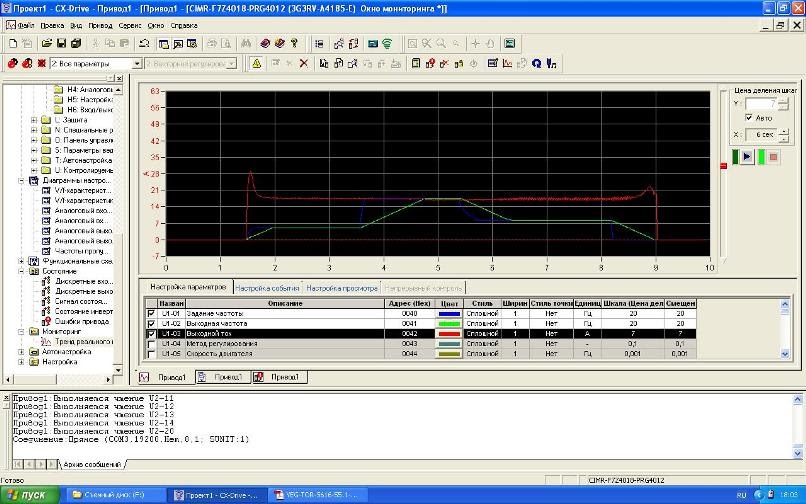The height and width of the screenshot is (504, 806).
Task: Click the Пуск start button
Action: click(28, 495)
